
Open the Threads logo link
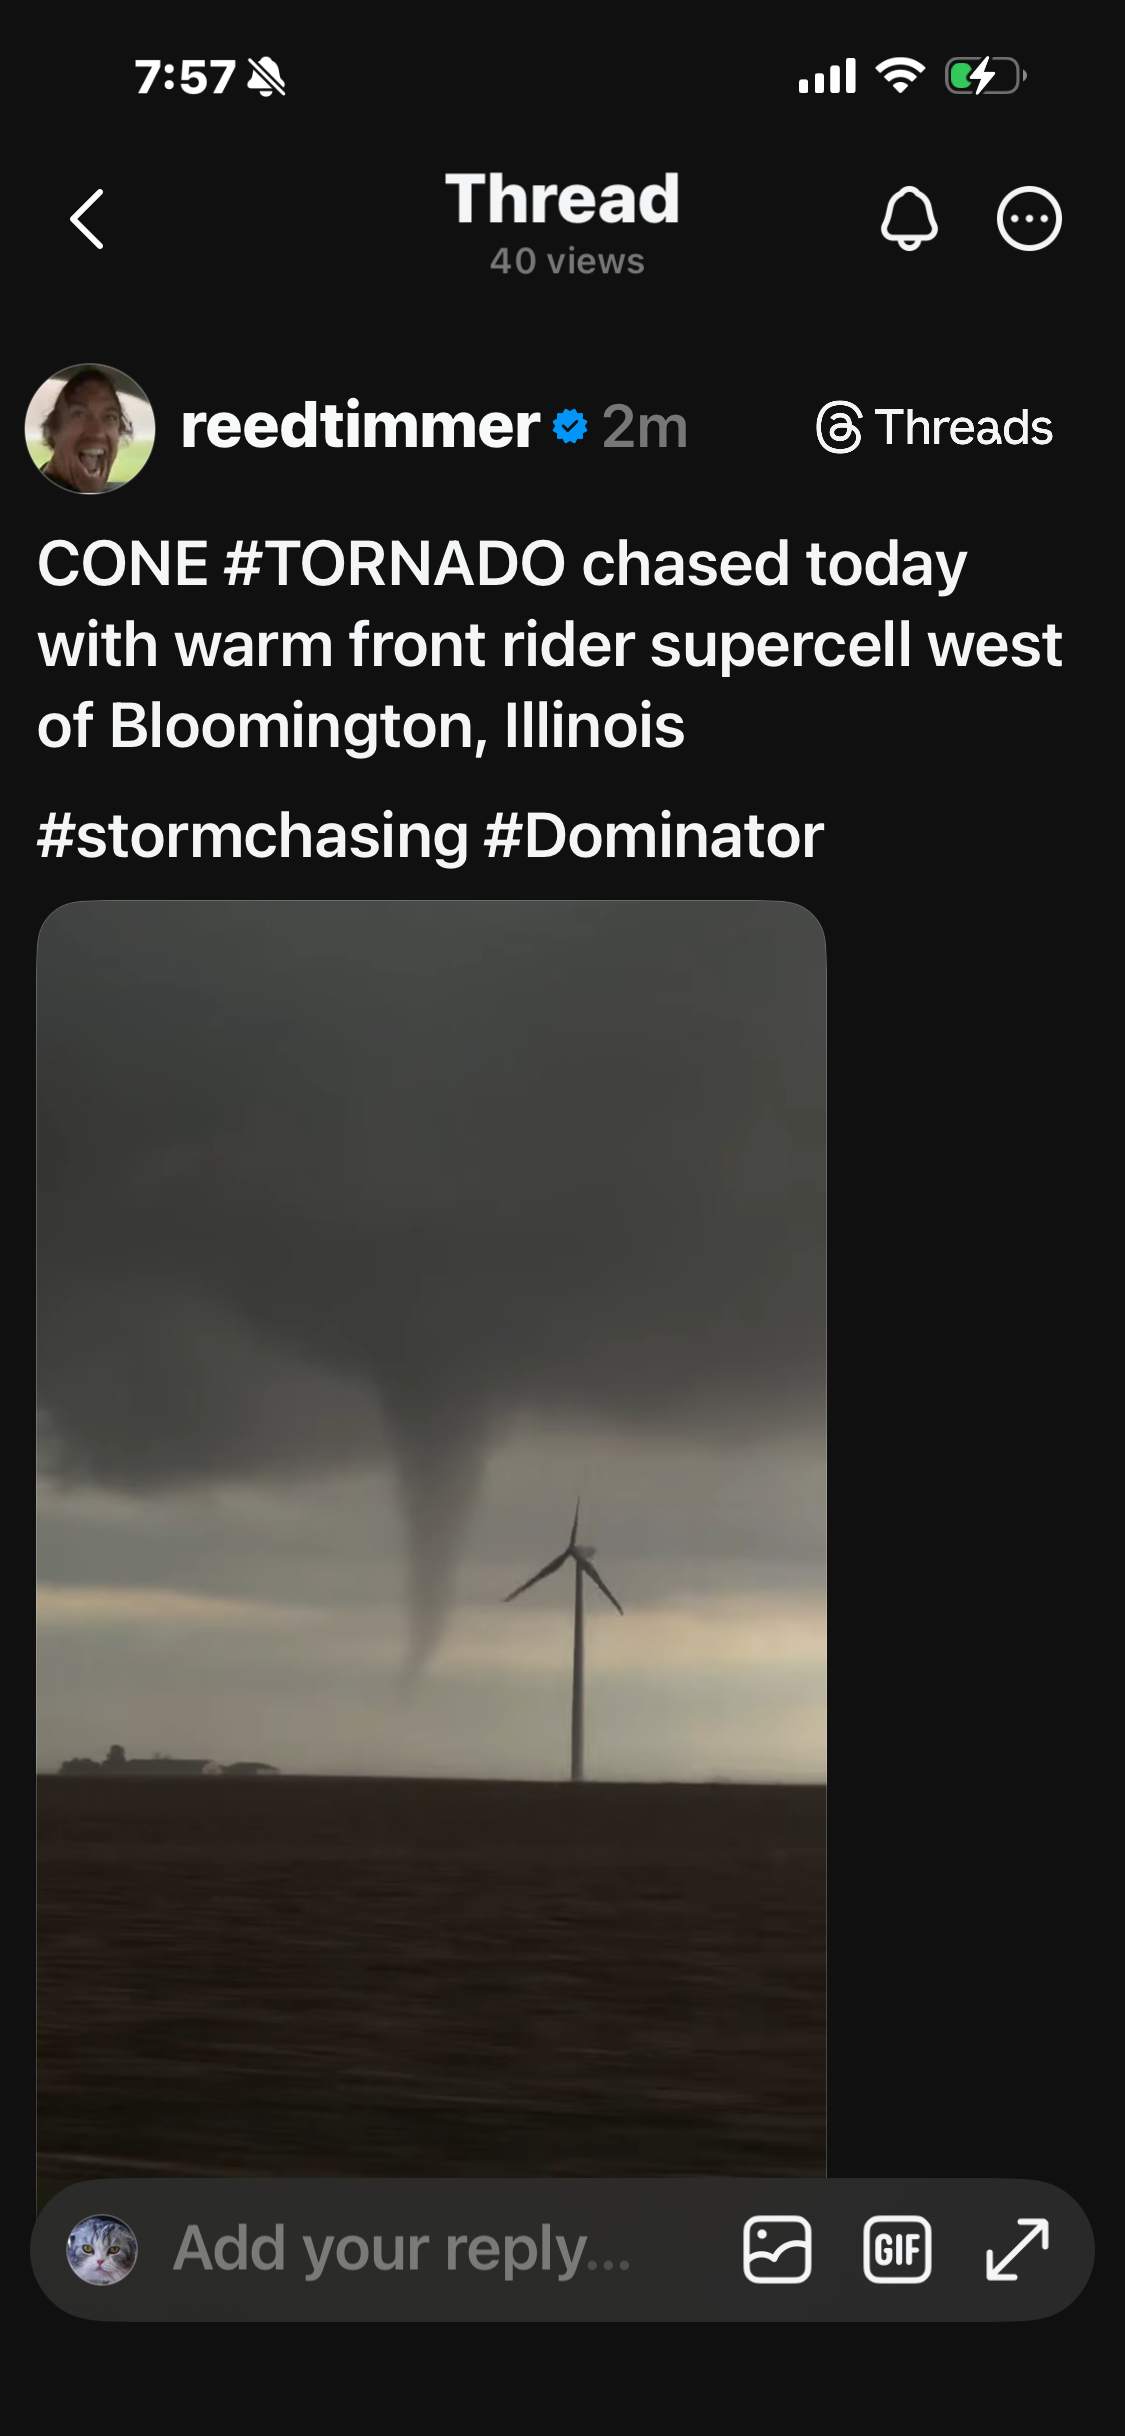[934, 428]
